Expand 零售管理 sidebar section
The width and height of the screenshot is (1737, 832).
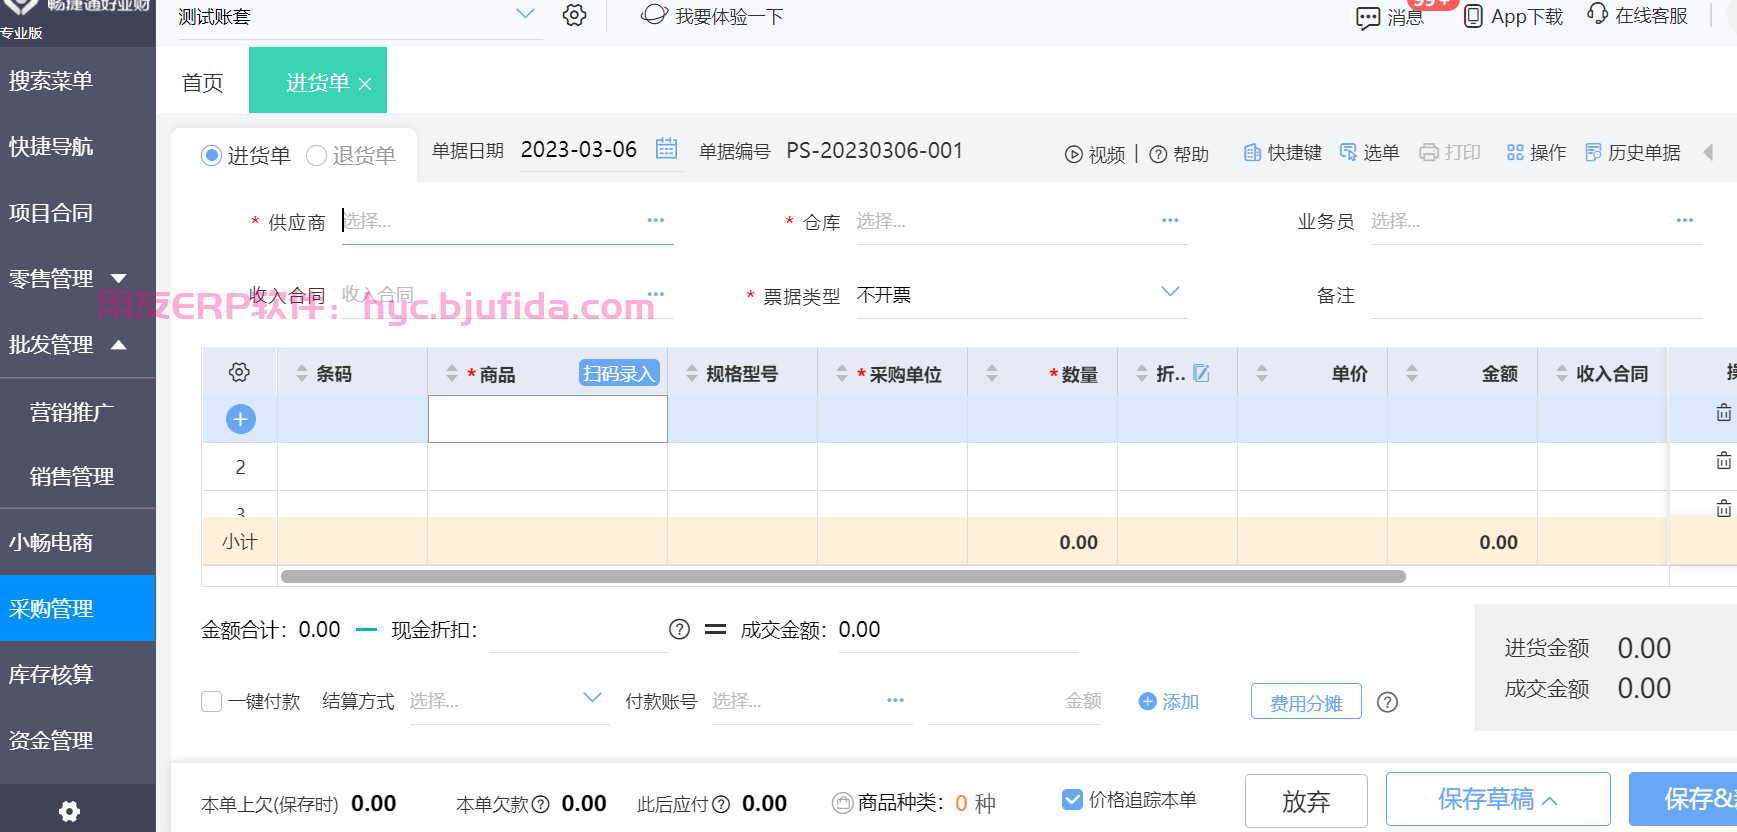pos(118,279)
